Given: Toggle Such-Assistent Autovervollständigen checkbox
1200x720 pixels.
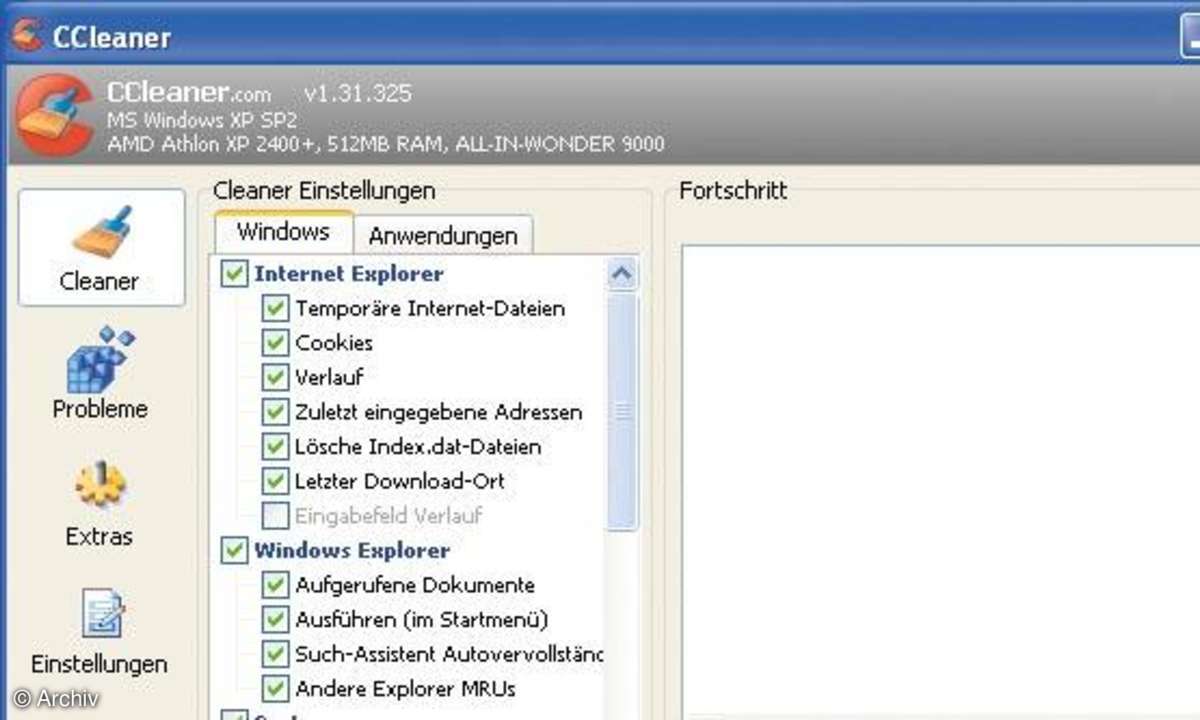Looking at the screenshot, I should pyautogui.click(x=275, y=654).
